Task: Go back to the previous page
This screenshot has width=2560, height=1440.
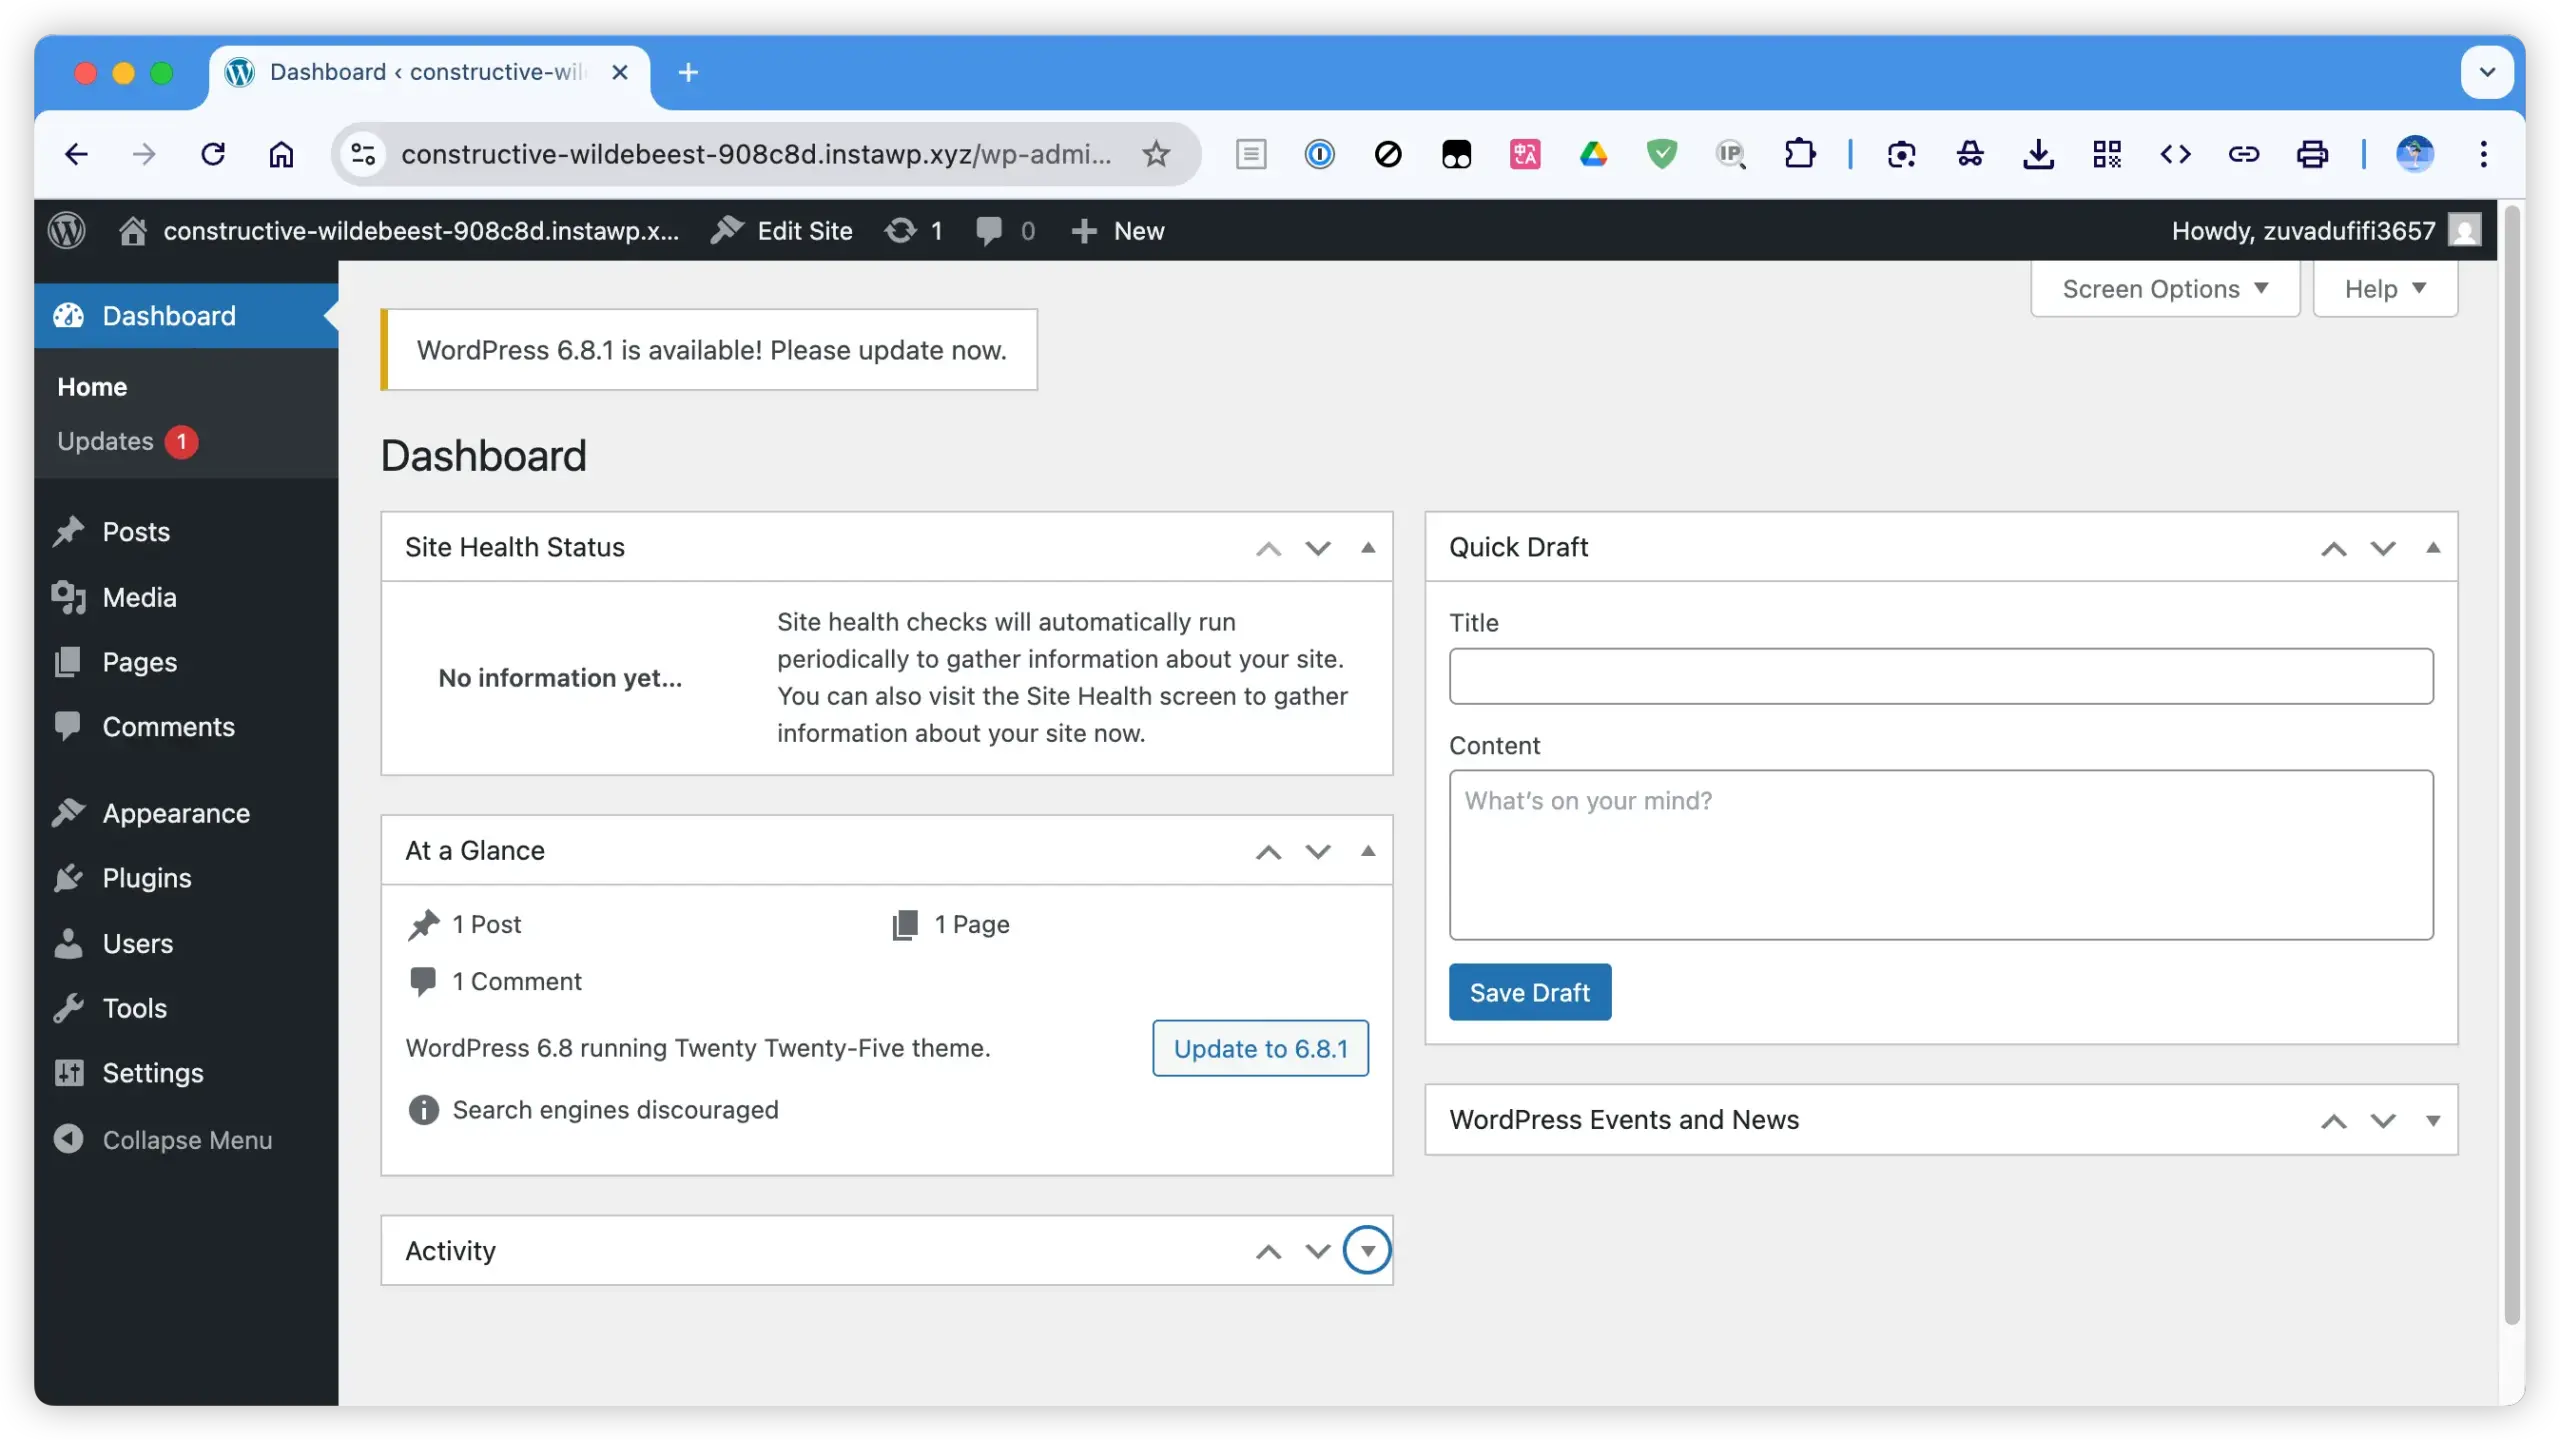Action: click(76, 154)
